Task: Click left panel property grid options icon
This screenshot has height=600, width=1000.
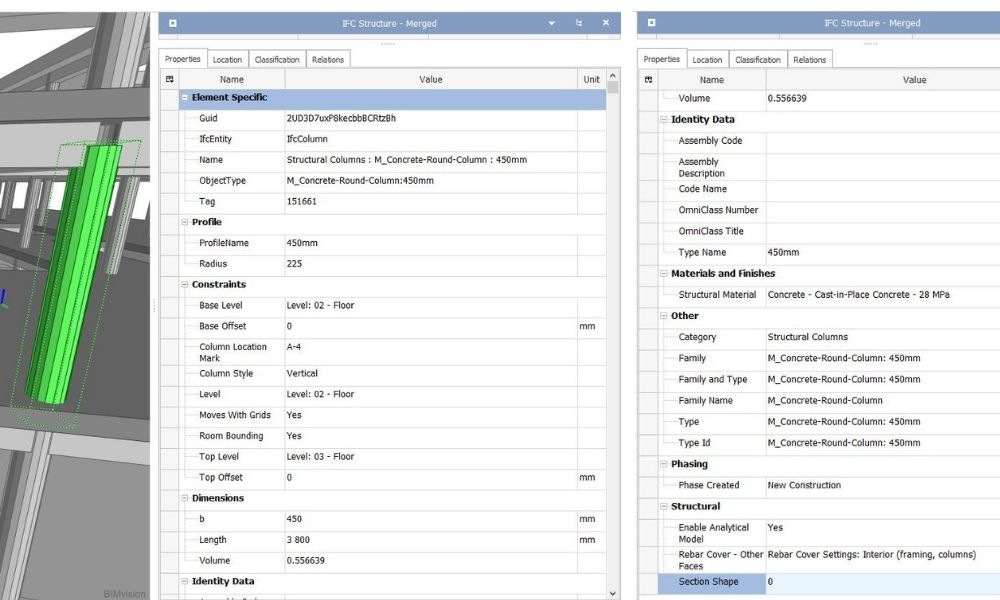Action: (x=170, y=79)
